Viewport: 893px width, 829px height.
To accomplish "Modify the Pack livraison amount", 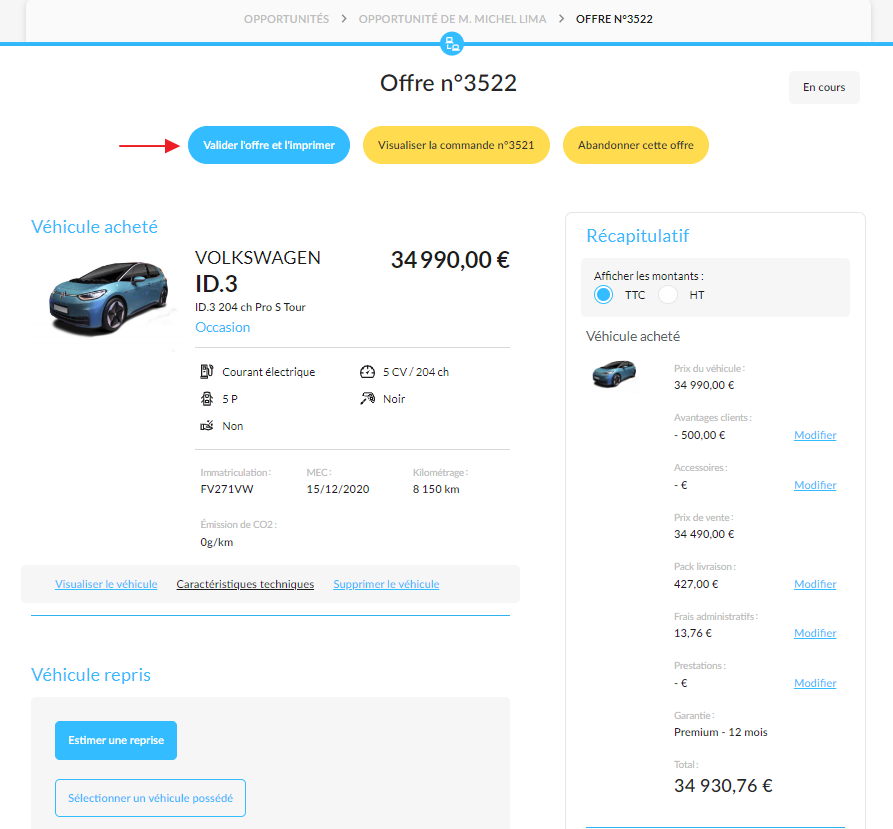I will 815,584.
